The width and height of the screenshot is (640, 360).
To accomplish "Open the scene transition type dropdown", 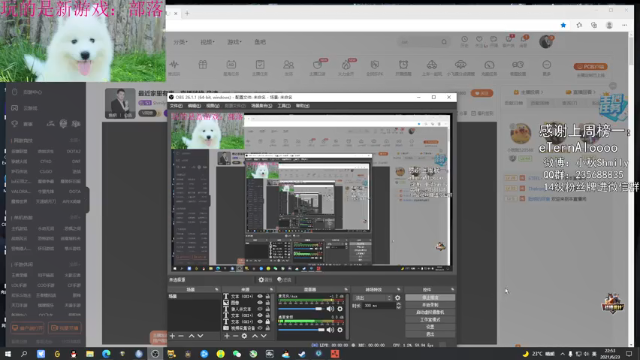I will click(x=373, y=298).
